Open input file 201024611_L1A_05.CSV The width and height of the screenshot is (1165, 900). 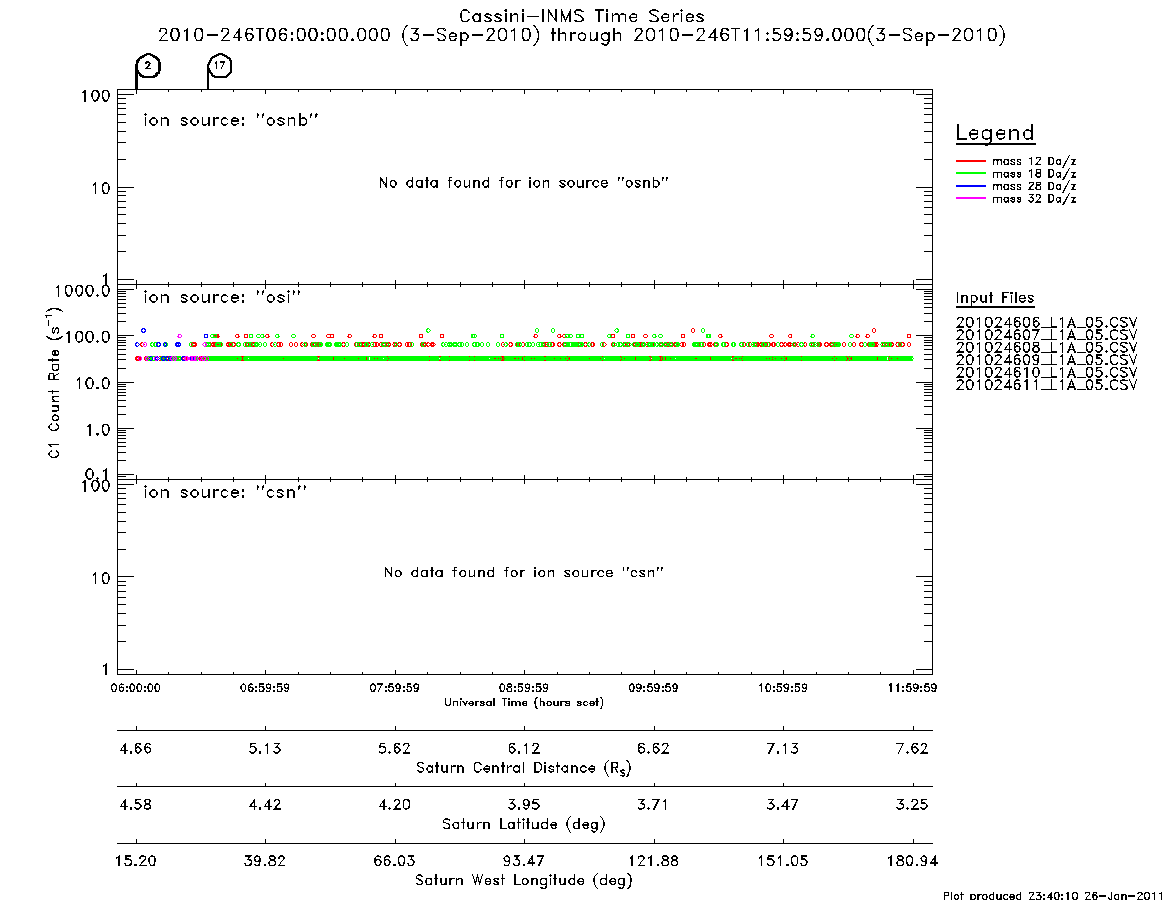(1046, 385)
